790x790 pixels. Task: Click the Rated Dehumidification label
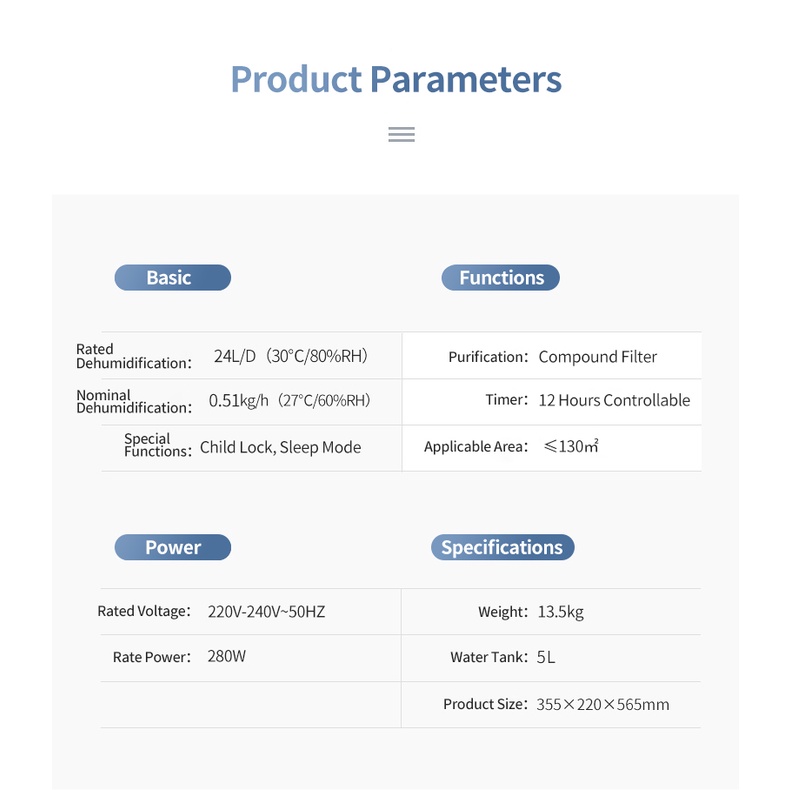[x=134, y=356]
